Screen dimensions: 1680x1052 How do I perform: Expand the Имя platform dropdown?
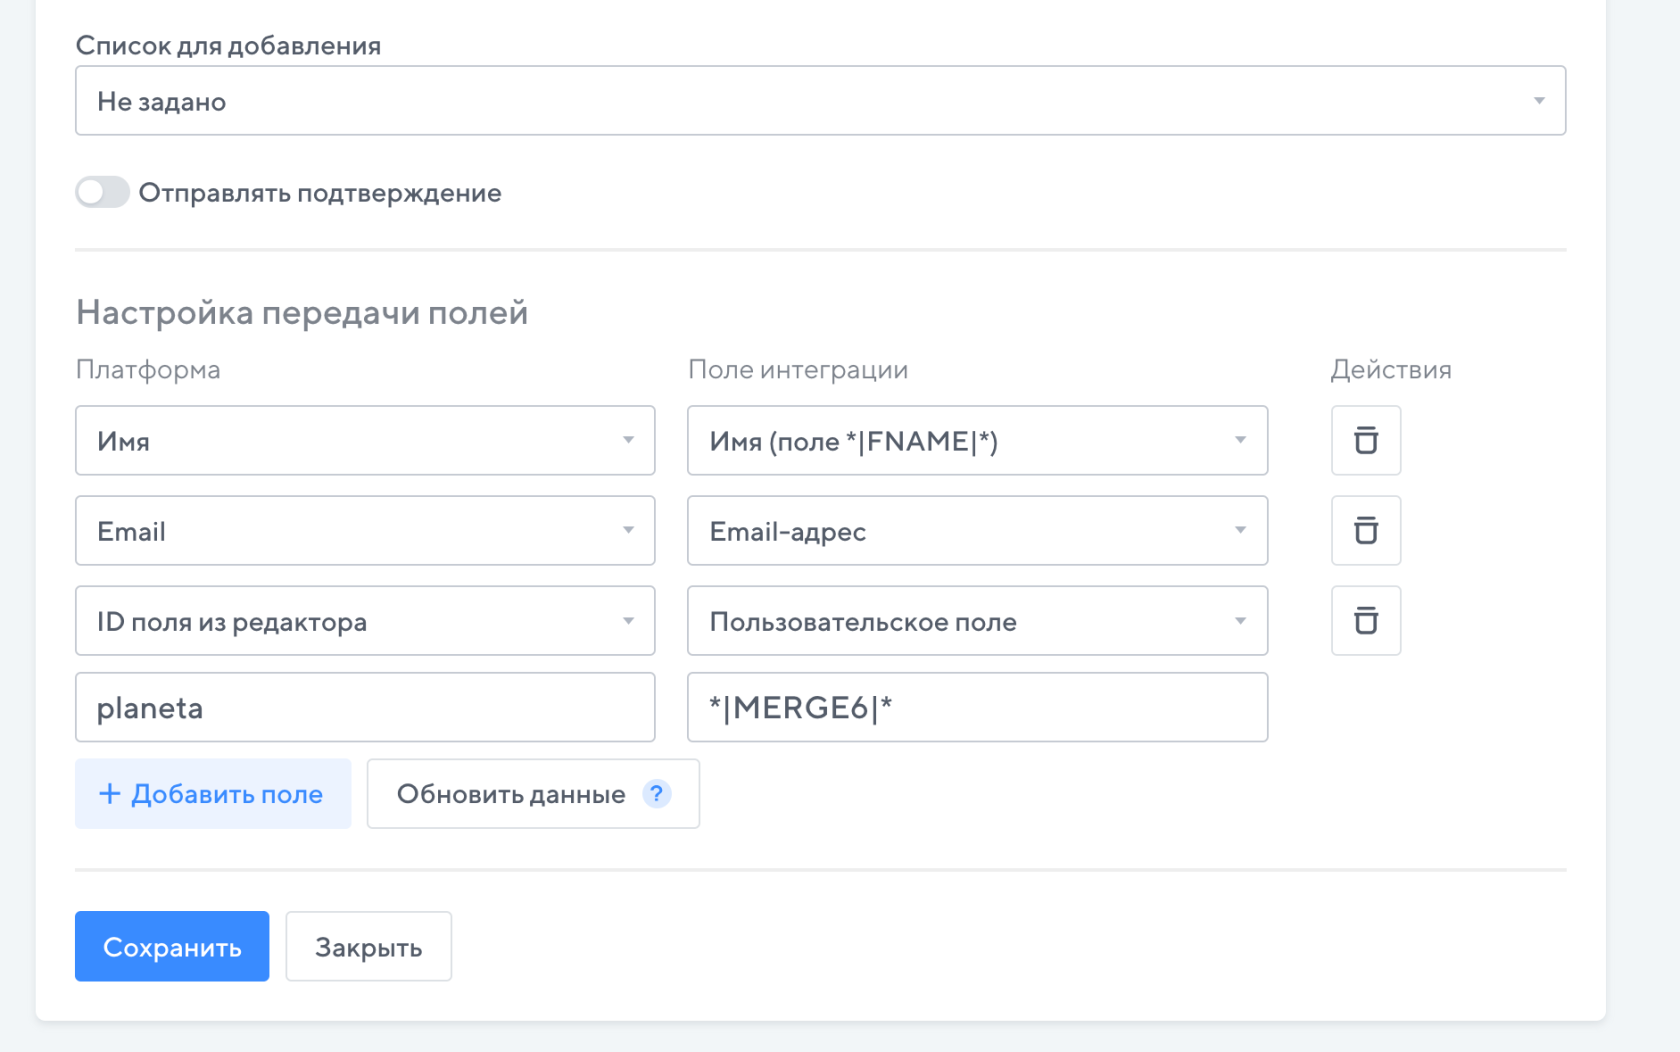click(x=365, y=440)
